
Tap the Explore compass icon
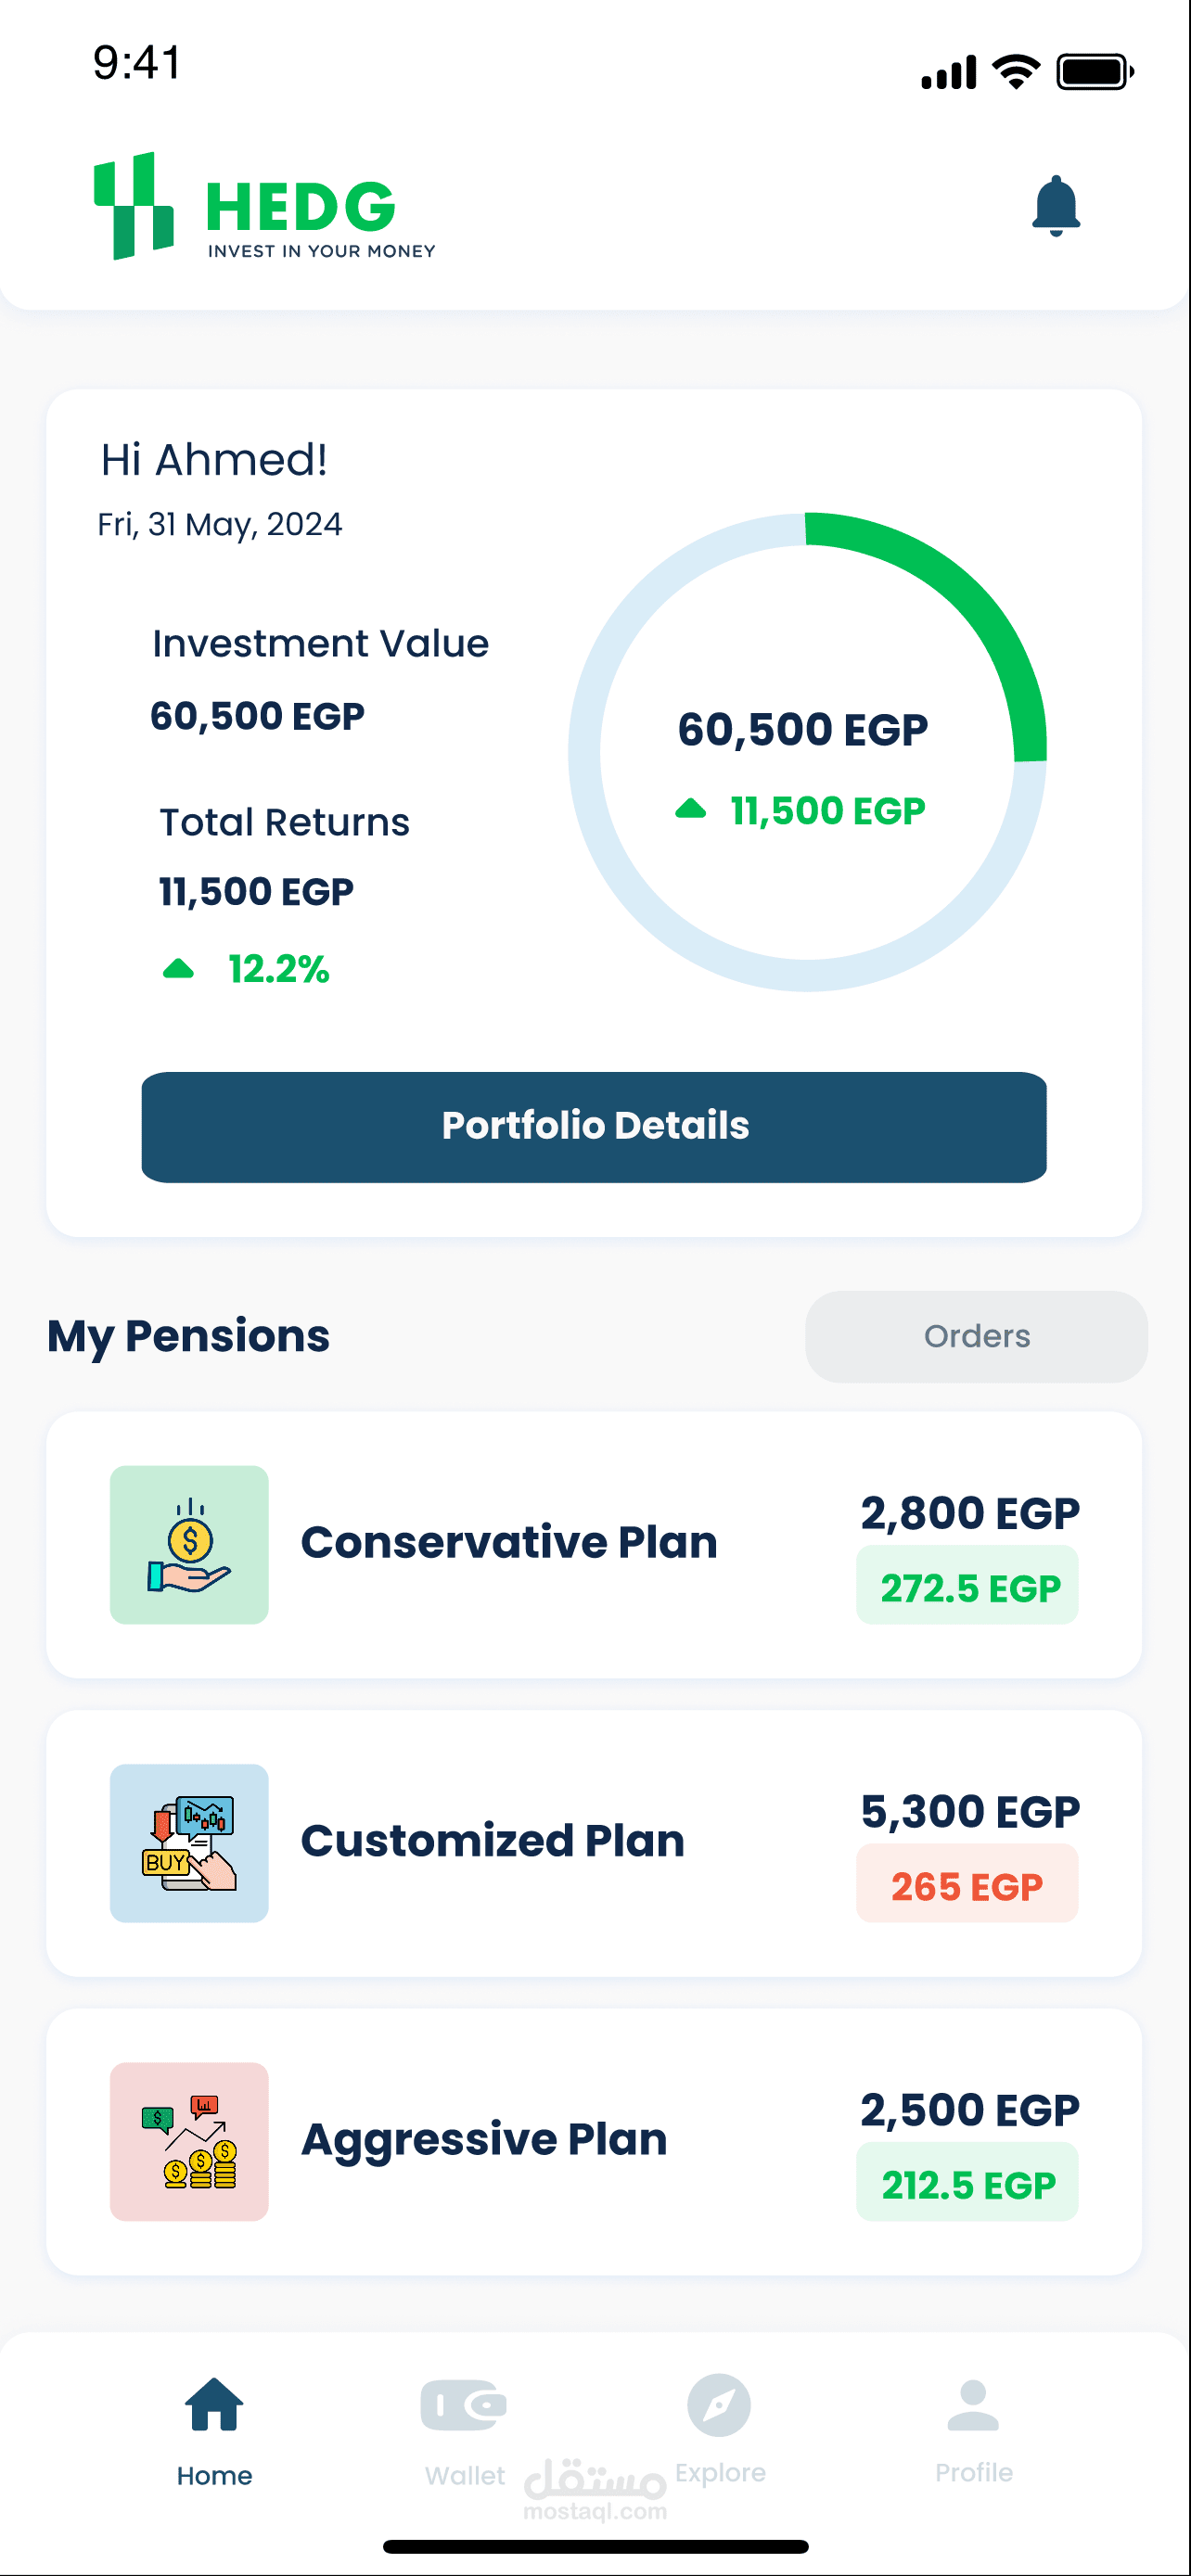point(719,2405)
